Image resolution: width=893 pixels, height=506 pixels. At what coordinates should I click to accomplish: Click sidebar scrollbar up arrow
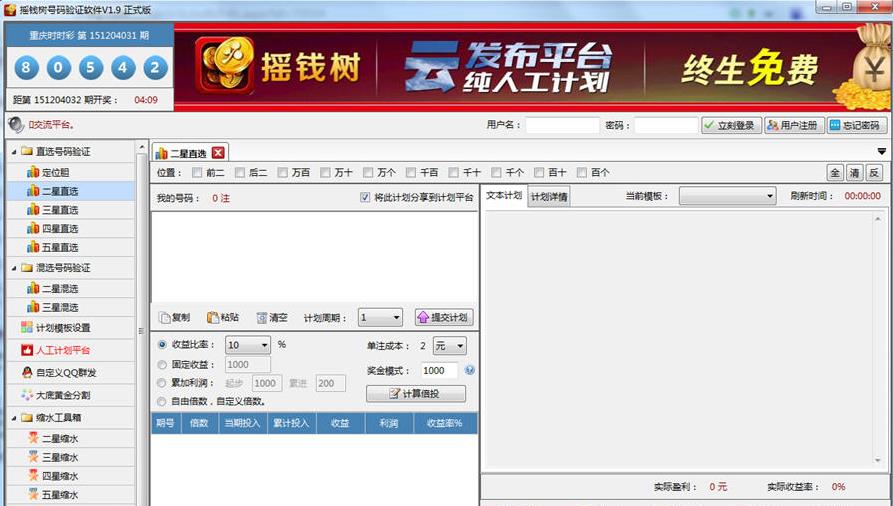click(142, 148)
